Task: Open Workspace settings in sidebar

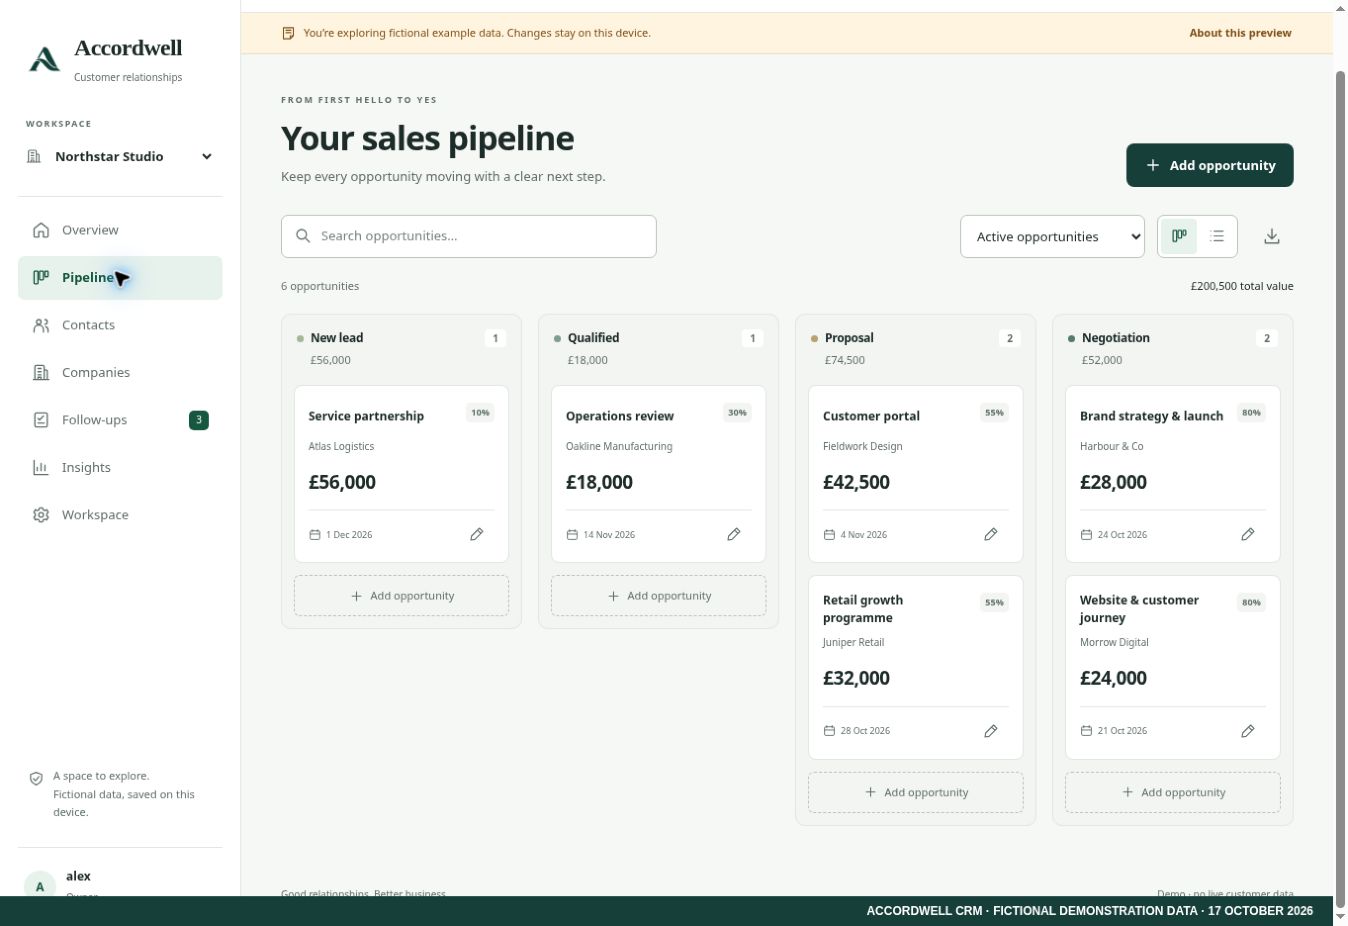Action: [120, 515]
